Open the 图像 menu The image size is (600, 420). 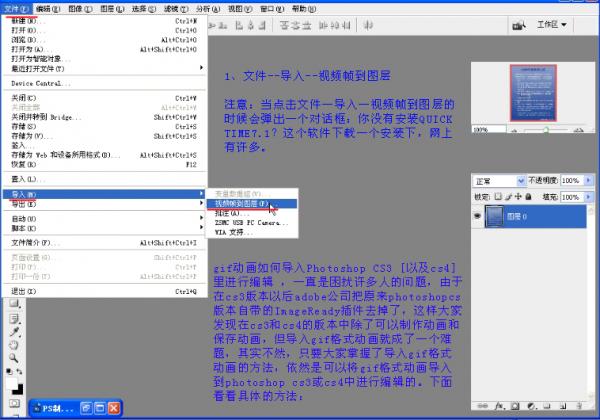(80, 8)
